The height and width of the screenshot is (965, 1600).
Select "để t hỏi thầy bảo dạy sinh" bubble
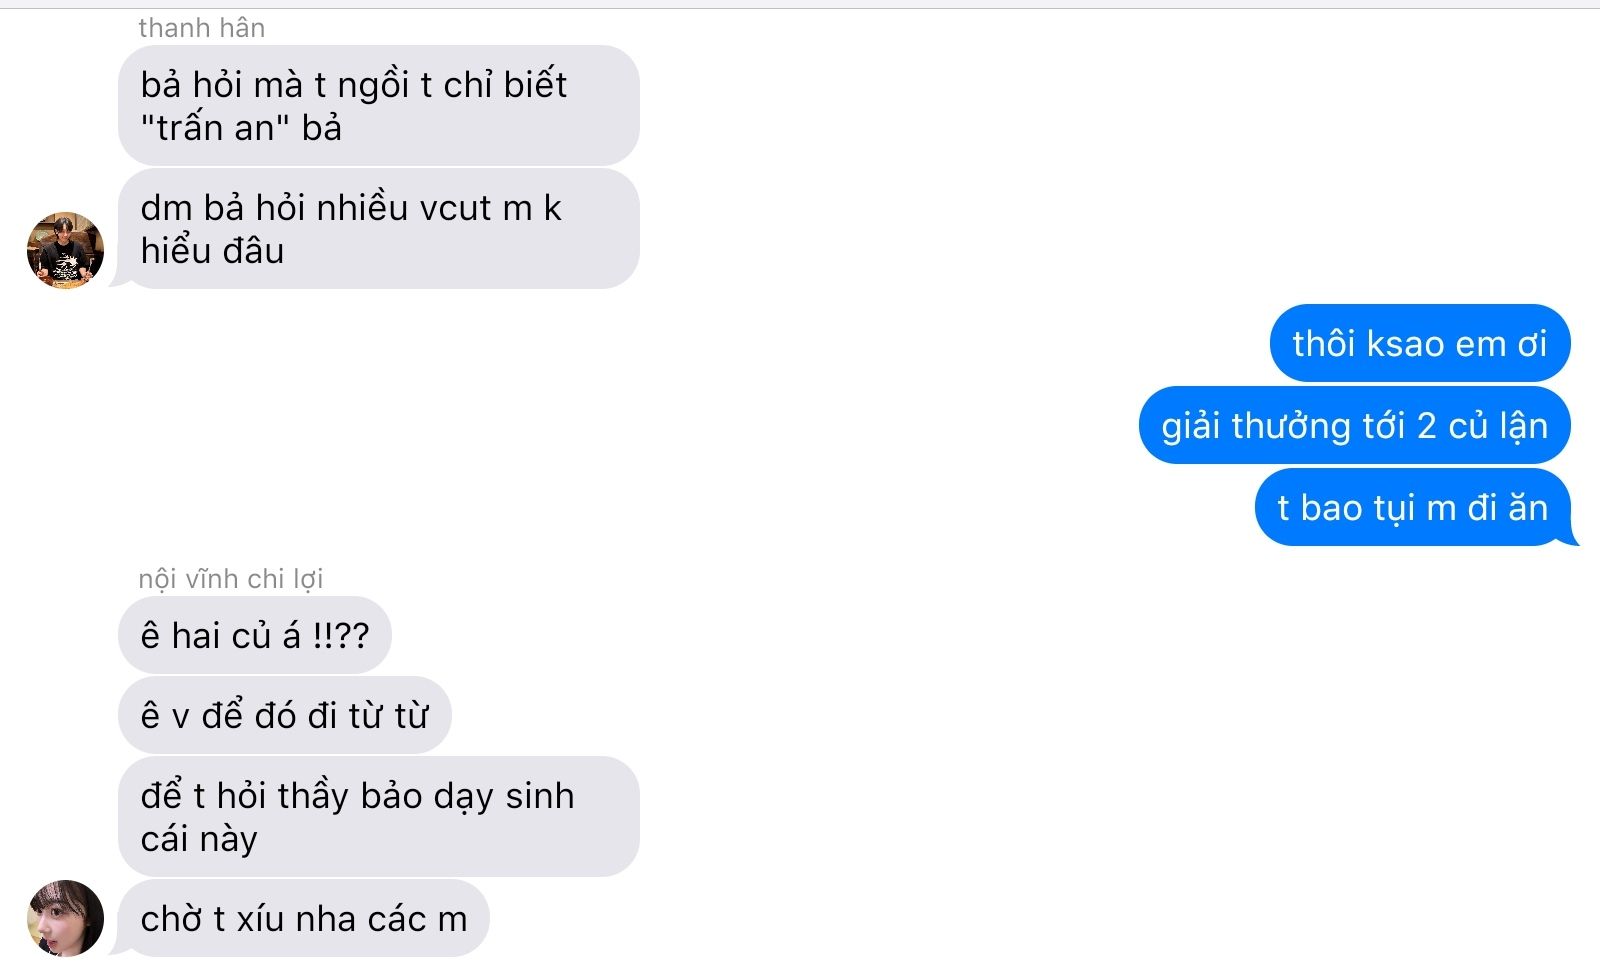[379, 817]
